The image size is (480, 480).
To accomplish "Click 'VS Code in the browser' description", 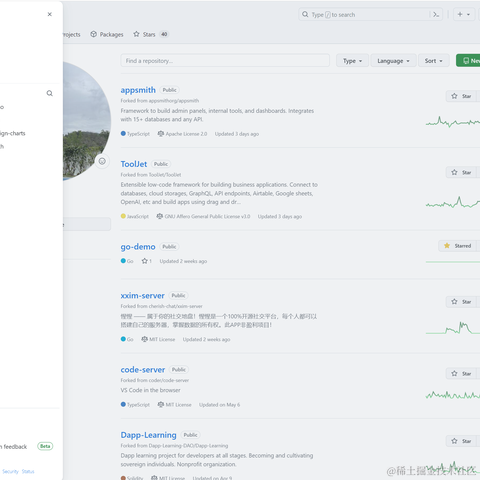I will pos(150,390).
